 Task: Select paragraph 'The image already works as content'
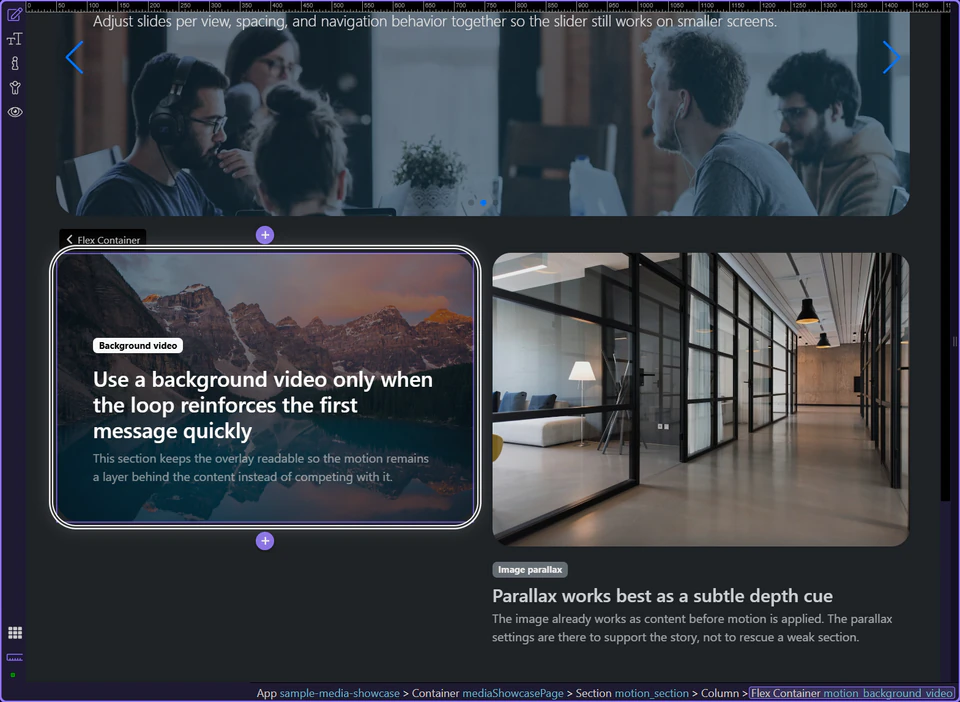(x=692, y=628)
